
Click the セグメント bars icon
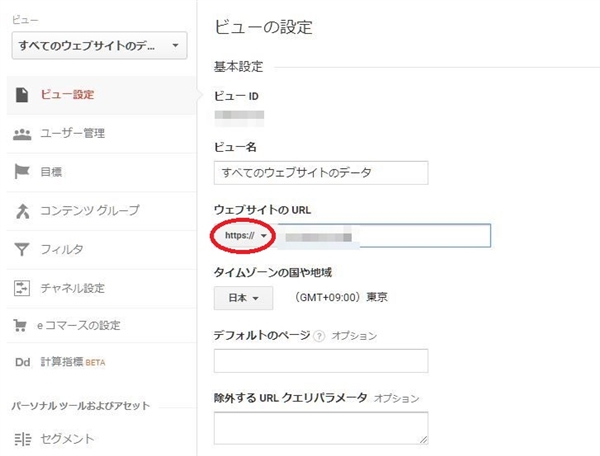(x=21, y=438)
